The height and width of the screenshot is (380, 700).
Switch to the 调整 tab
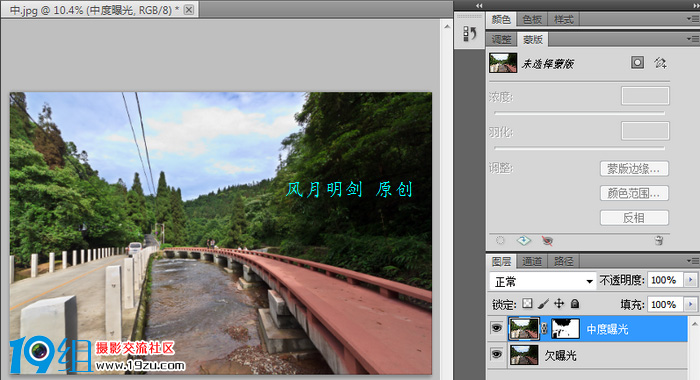(x=501, y=39)
